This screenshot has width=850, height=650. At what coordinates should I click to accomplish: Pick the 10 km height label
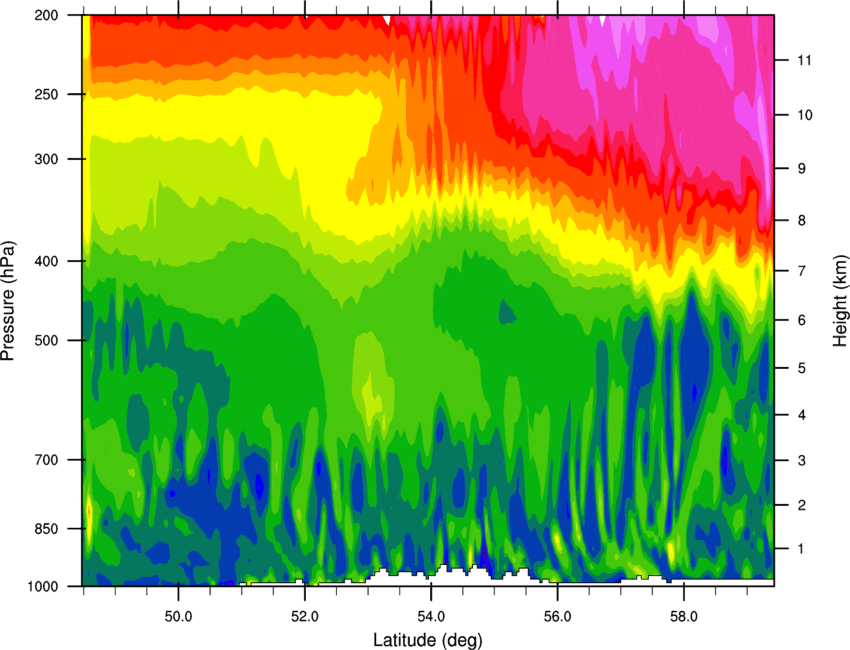804,115
